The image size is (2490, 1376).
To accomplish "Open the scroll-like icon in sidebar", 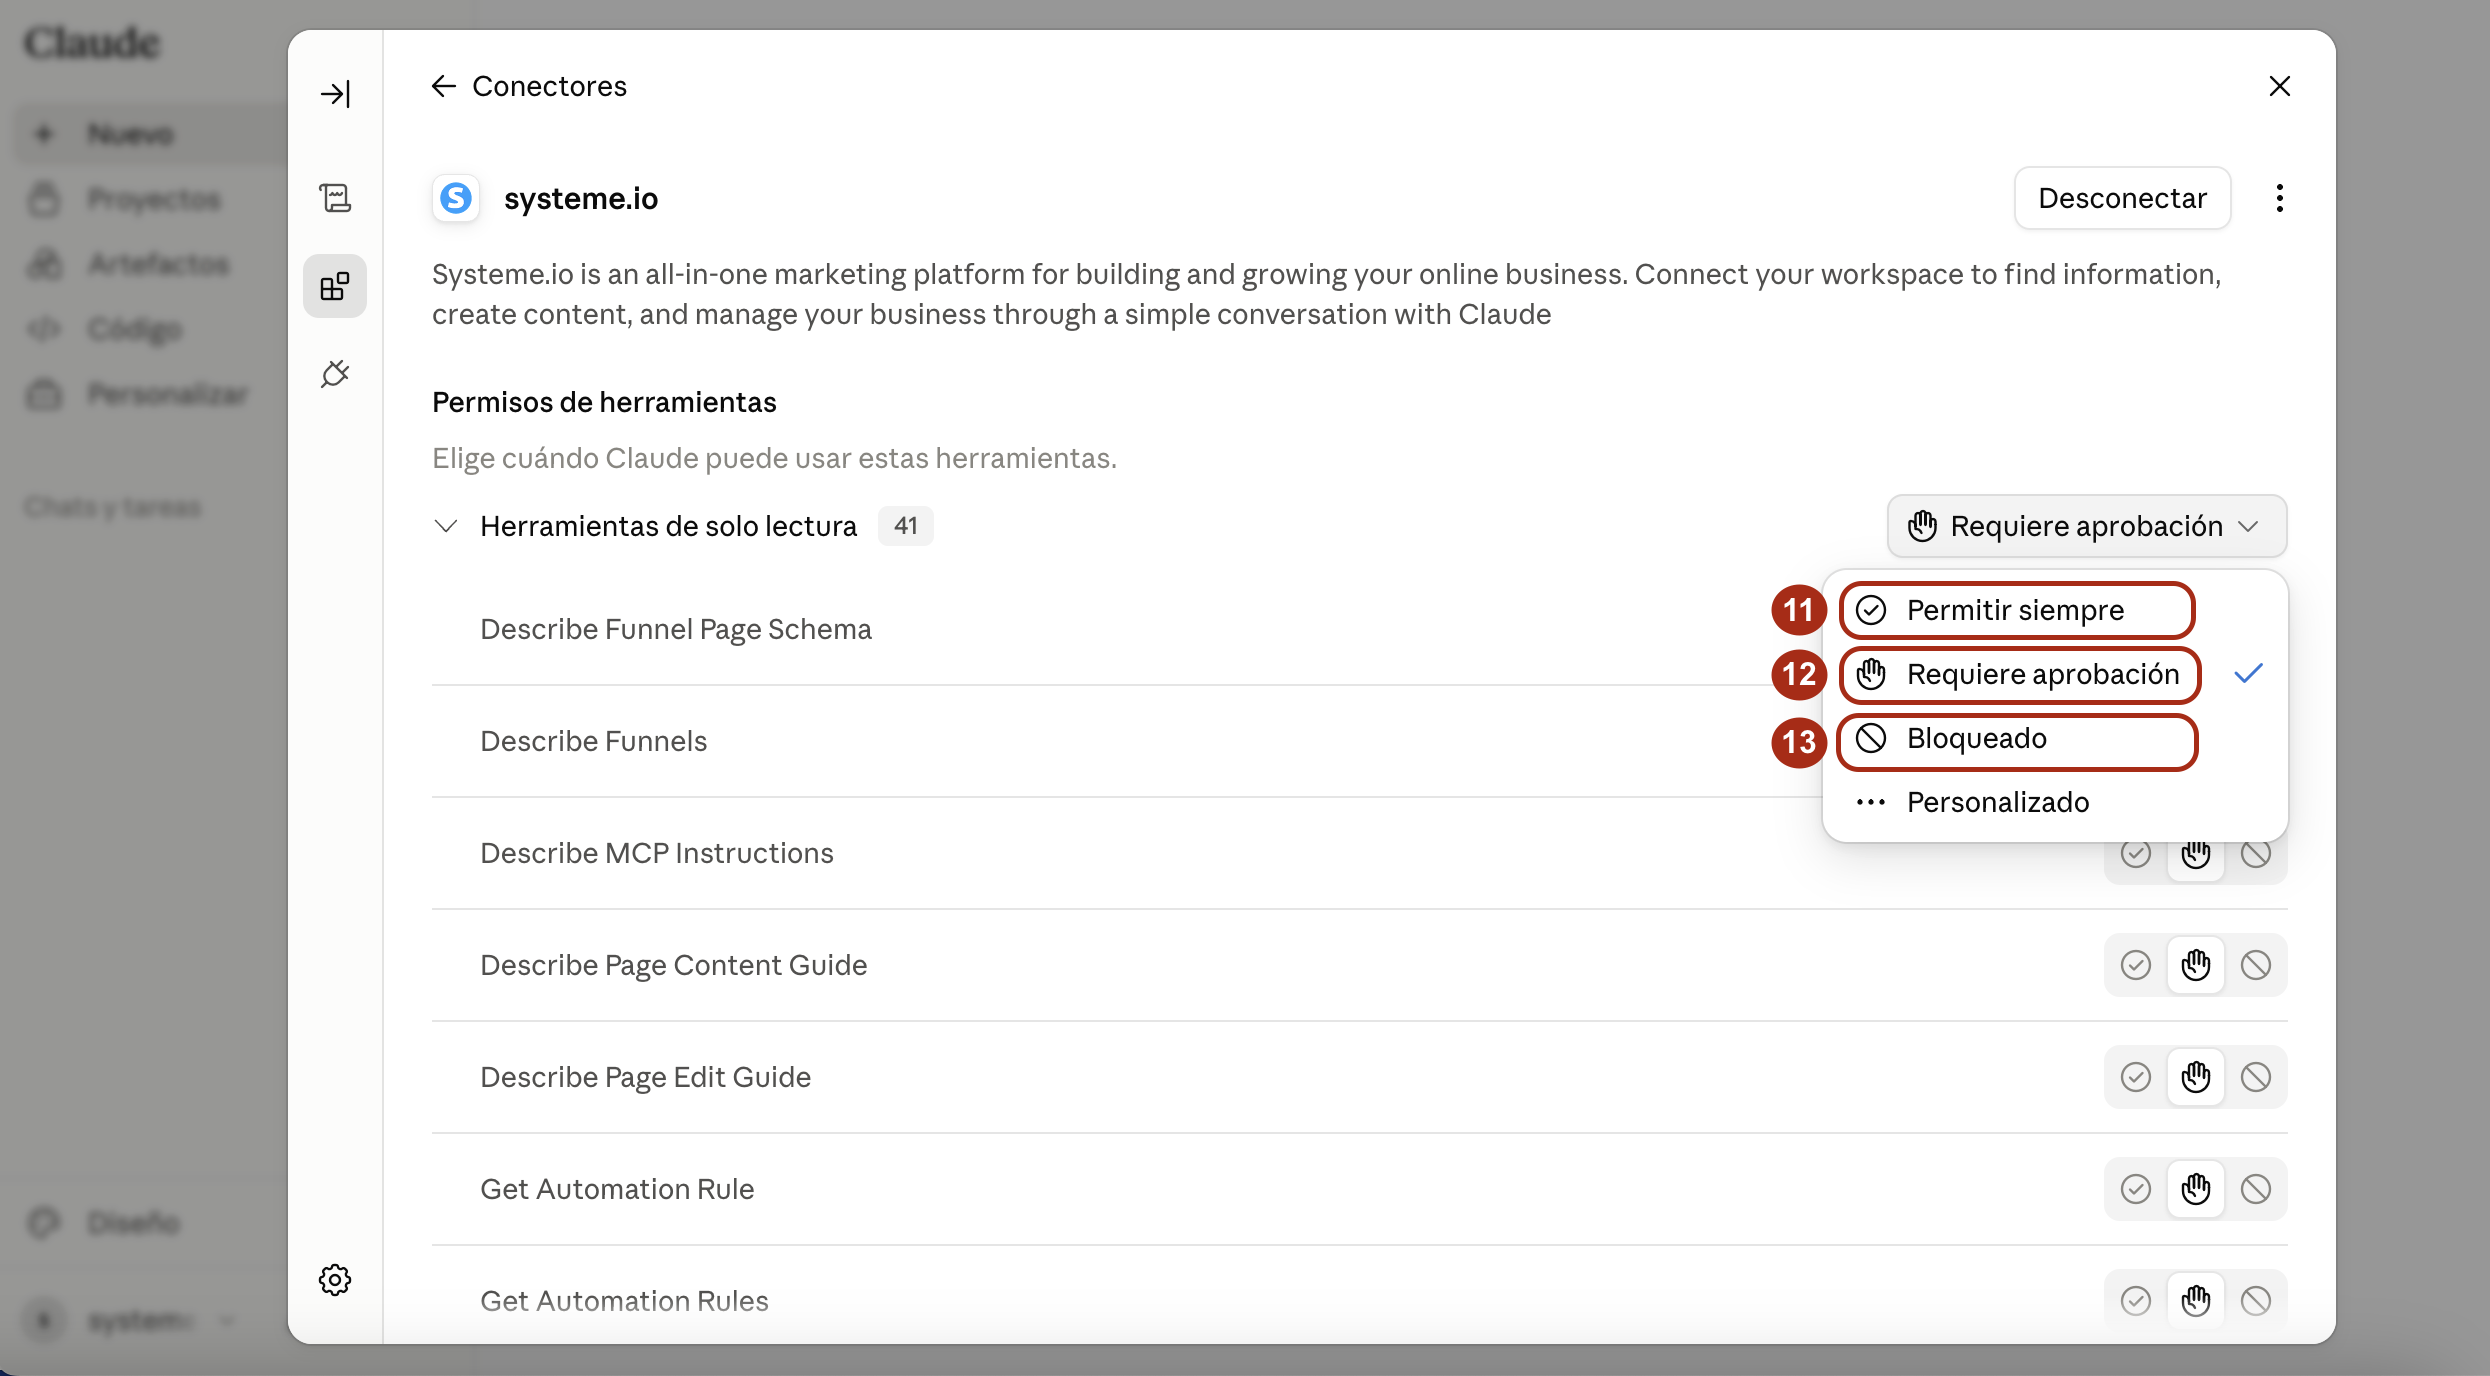I will coord(335,198).
